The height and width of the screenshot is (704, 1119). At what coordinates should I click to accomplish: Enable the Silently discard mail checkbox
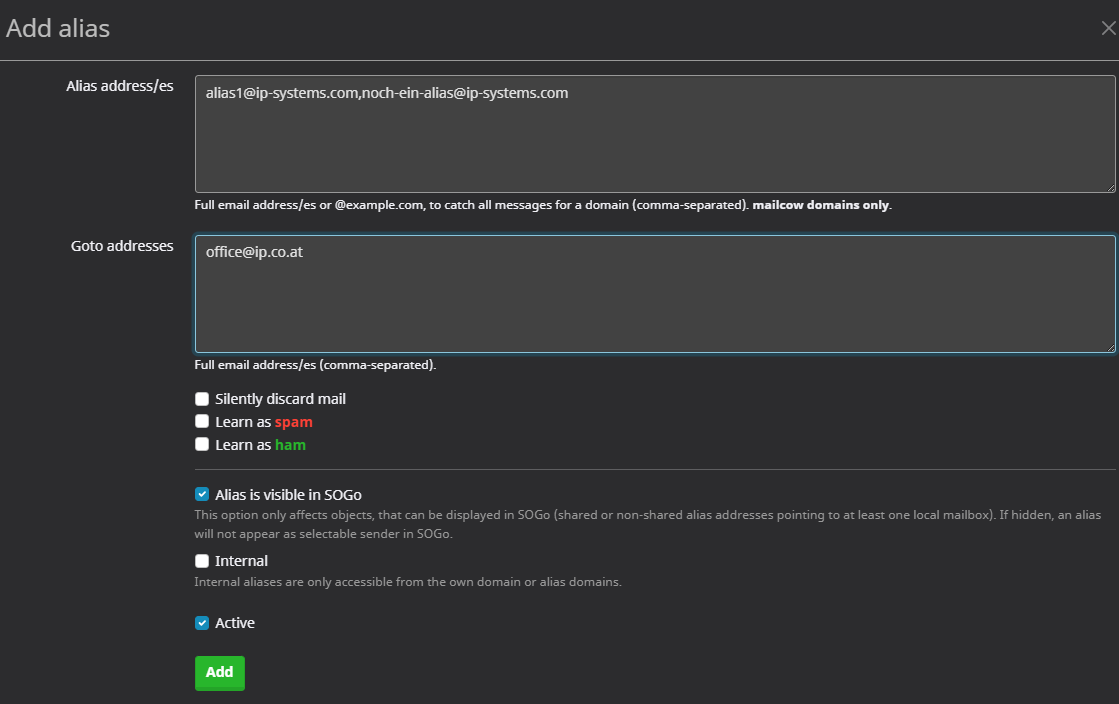coord(202,399)
